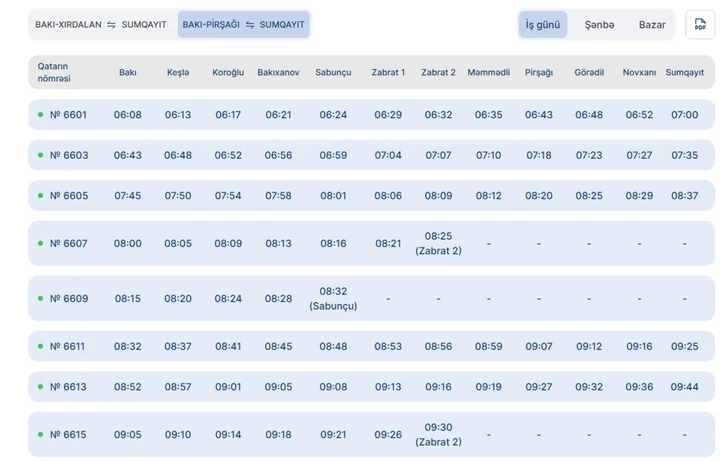The height and width of the screenshot is (462, 728).
Task: Click 08:06 Zabrat 1 time of train 6605
Action: point(388,195)
